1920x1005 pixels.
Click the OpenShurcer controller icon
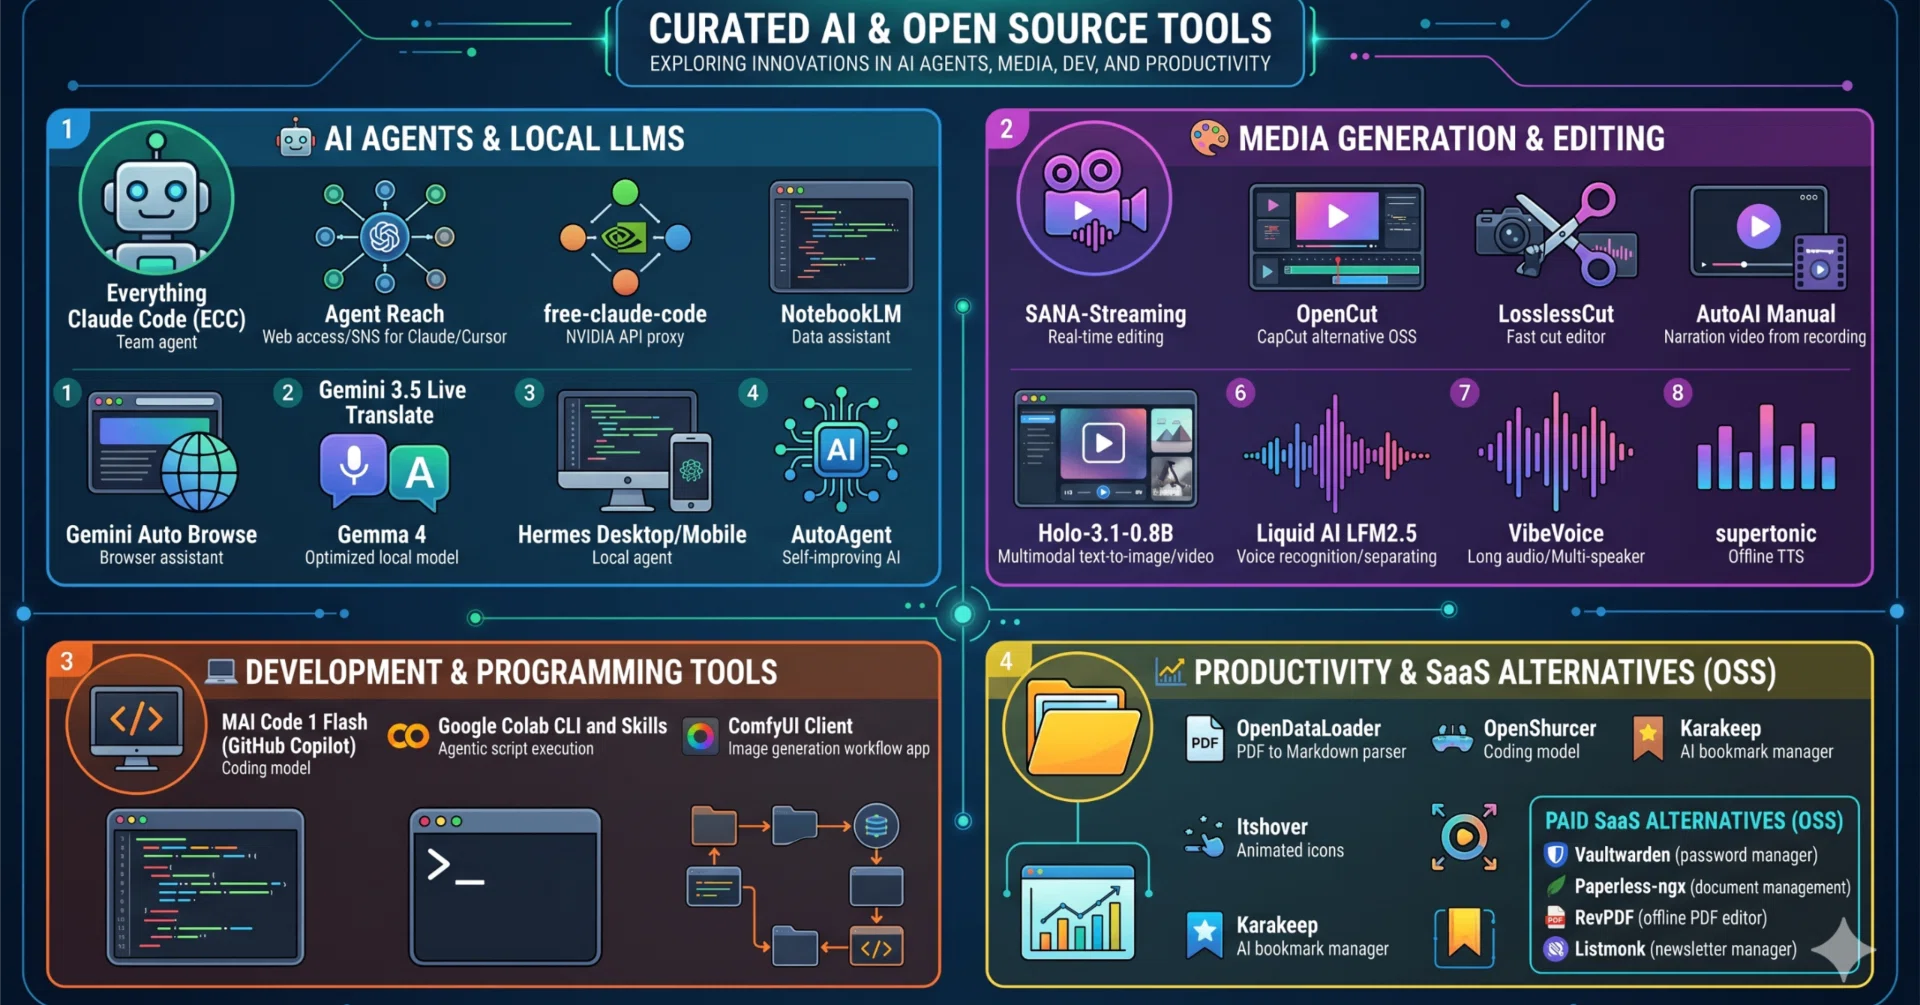click(x=1452, y=739)
